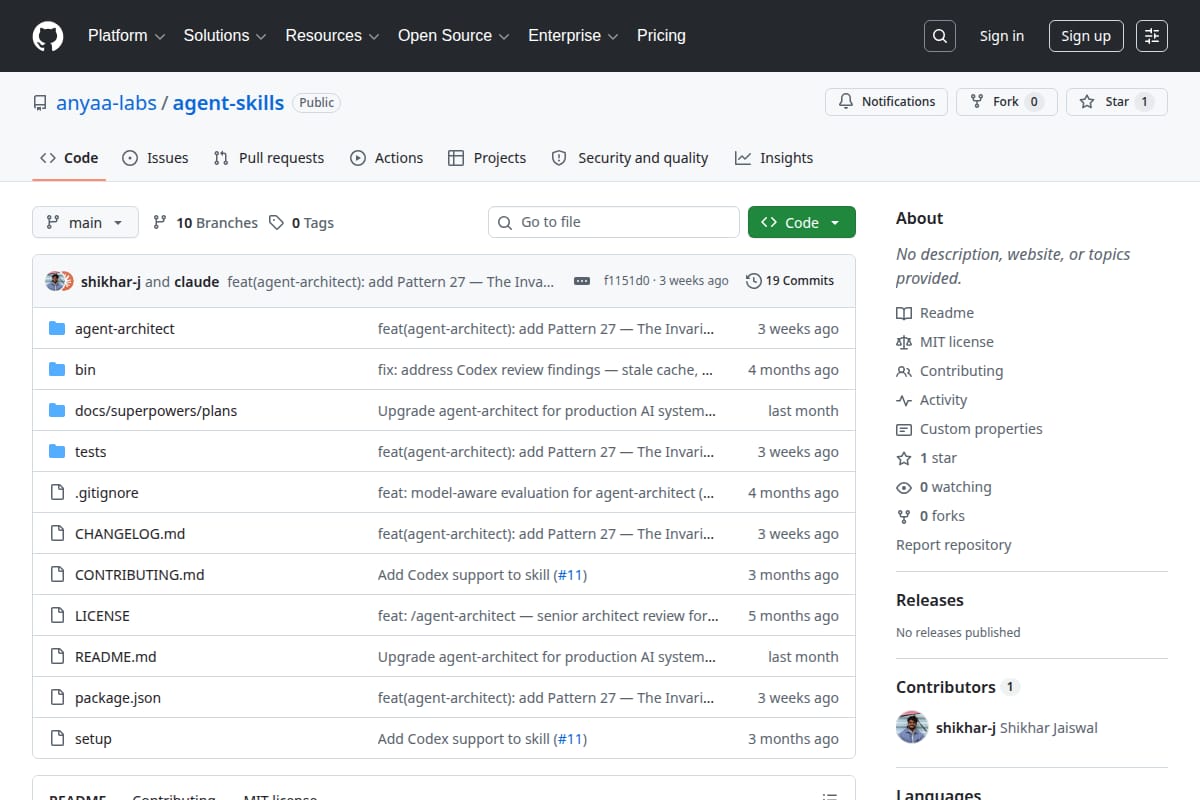Open the Contributors heading link
The height and width of the screenshot is (800, 1200).
pyautogui.click(x=946, y=687)
